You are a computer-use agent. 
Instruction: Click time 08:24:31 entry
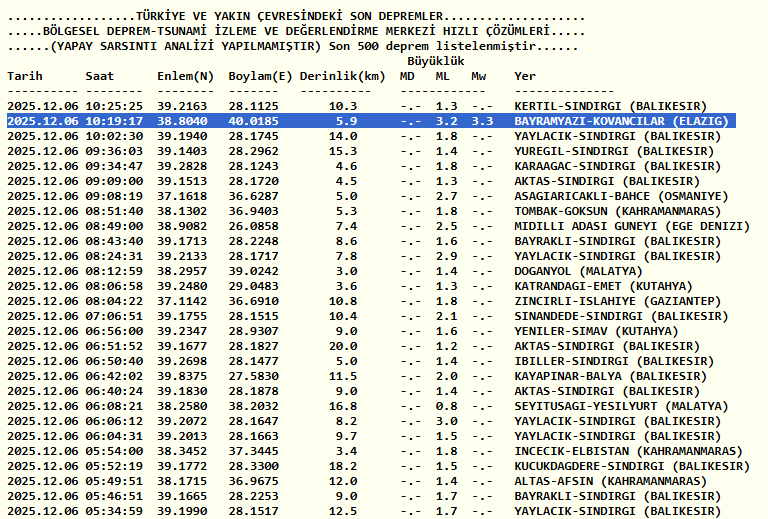114,256
